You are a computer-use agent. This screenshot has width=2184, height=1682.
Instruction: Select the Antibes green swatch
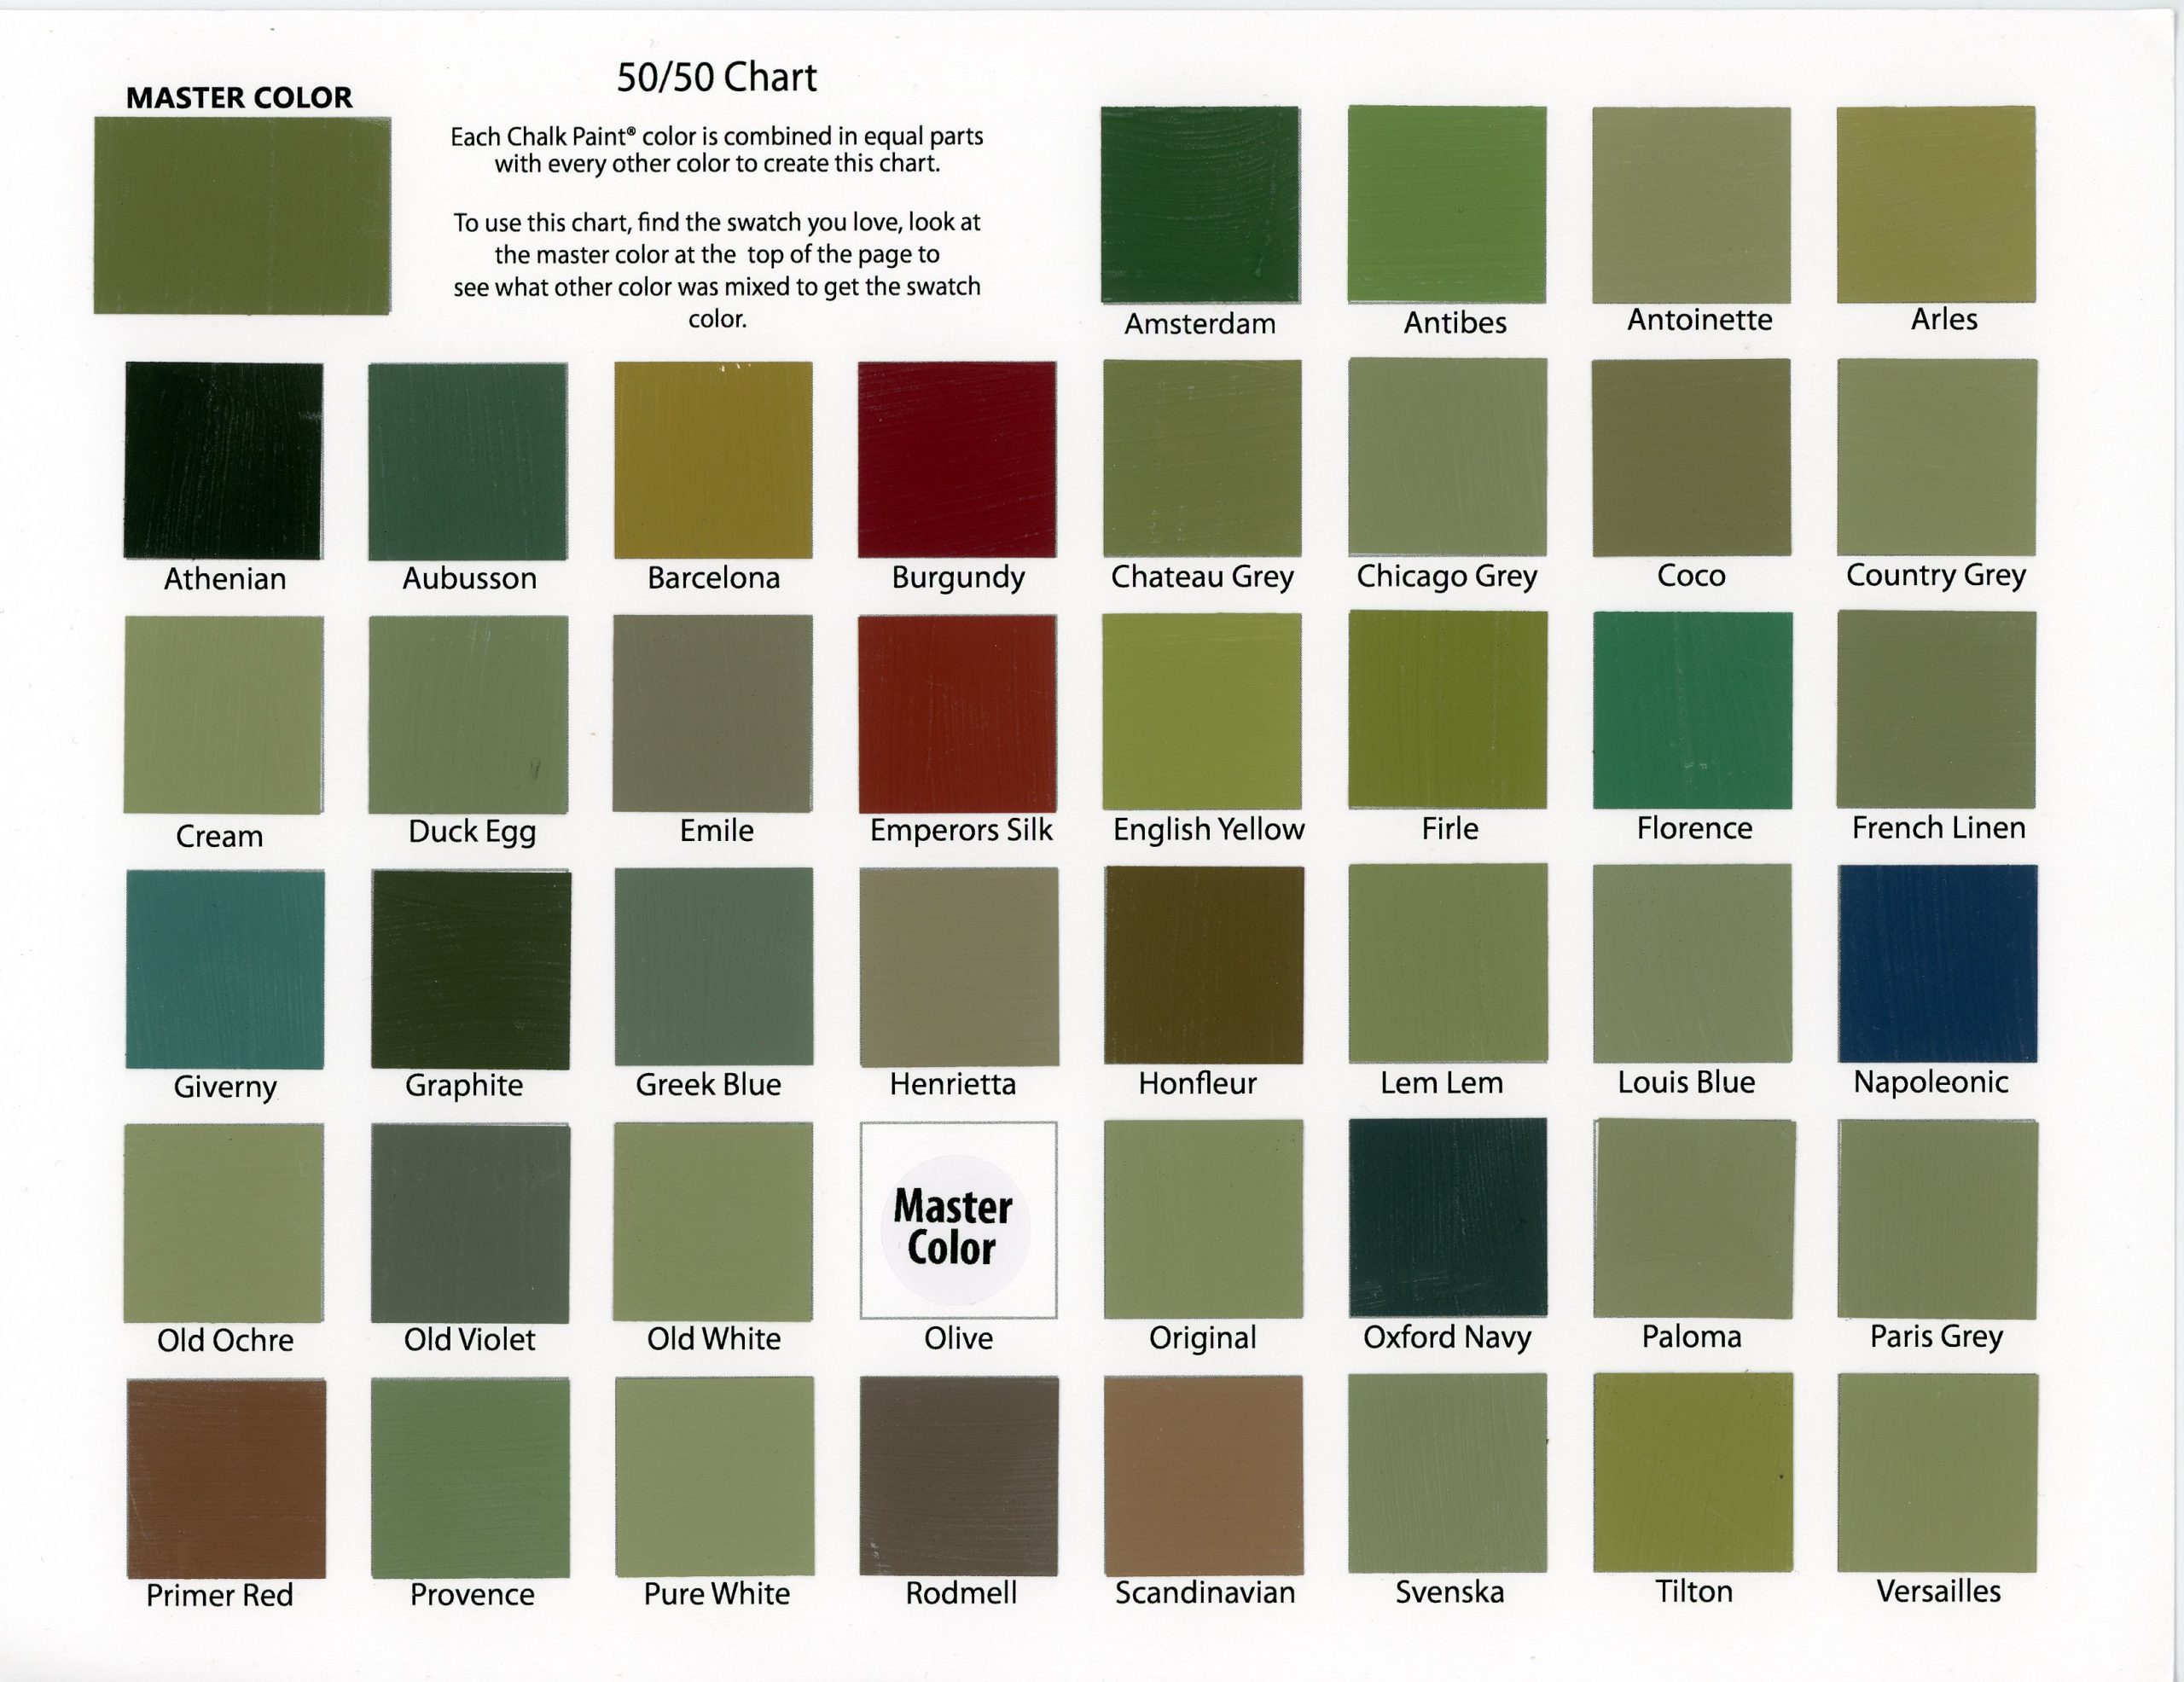(x=1447, y=204)
